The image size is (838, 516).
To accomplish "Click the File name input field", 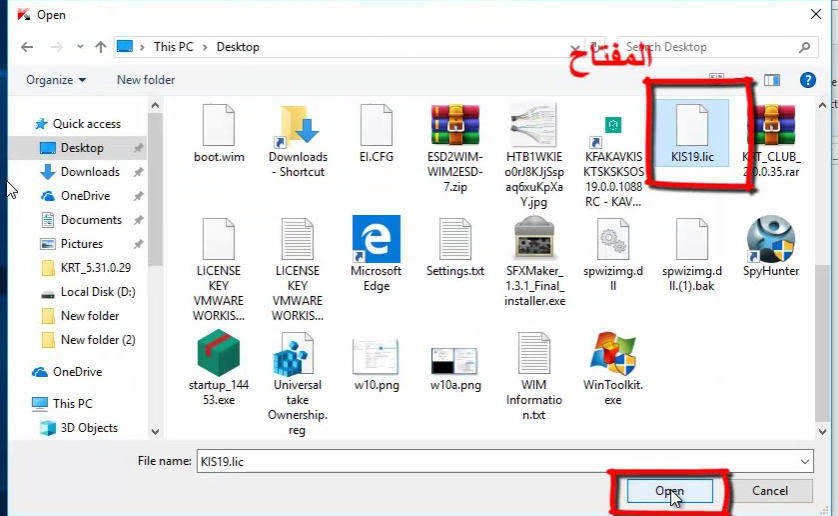I will 505,461.
